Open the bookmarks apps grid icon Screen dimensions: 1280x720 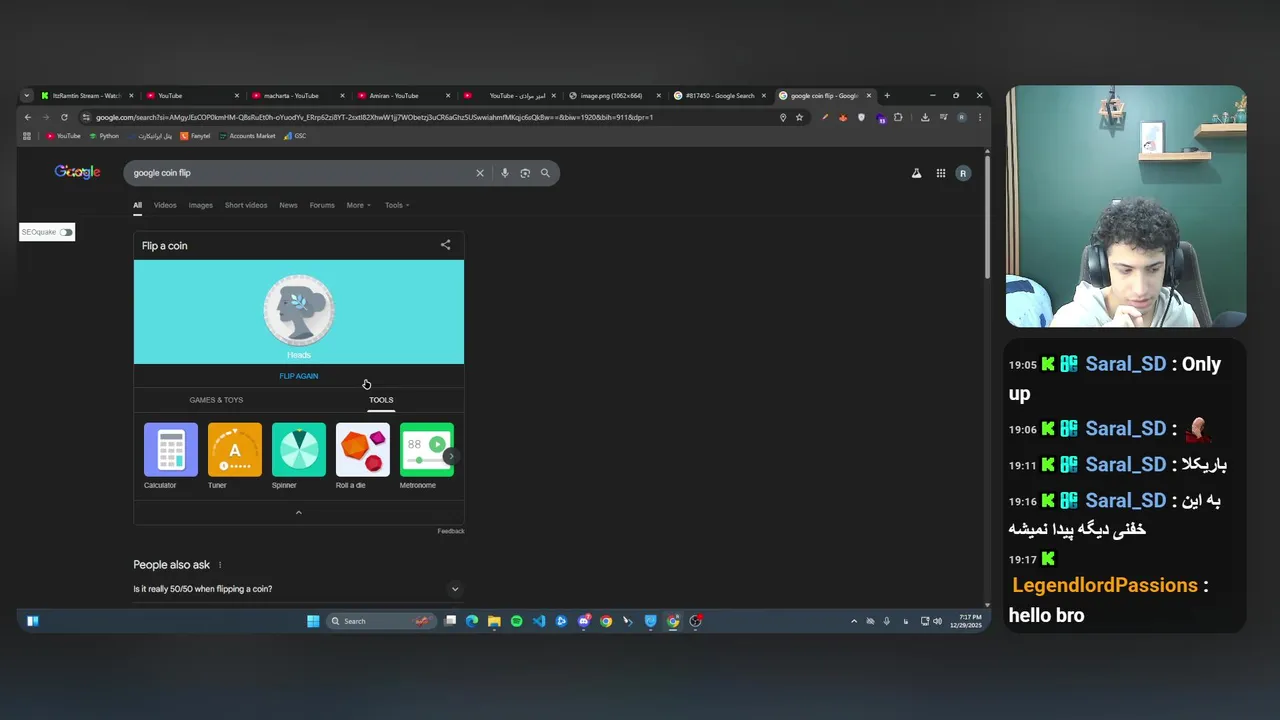[27, 136]
